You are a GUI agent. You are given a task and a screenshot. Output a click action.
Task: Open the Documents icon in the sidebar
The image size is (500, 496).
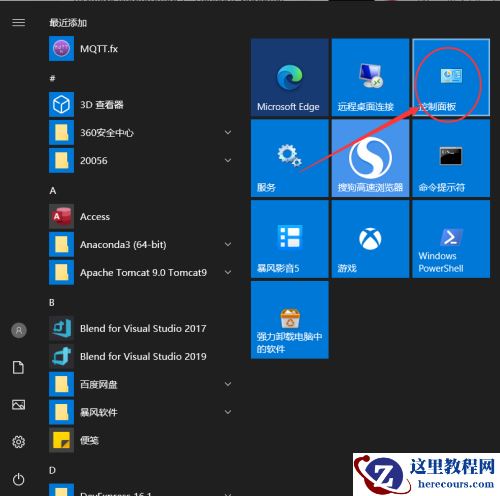click(18, 367)
